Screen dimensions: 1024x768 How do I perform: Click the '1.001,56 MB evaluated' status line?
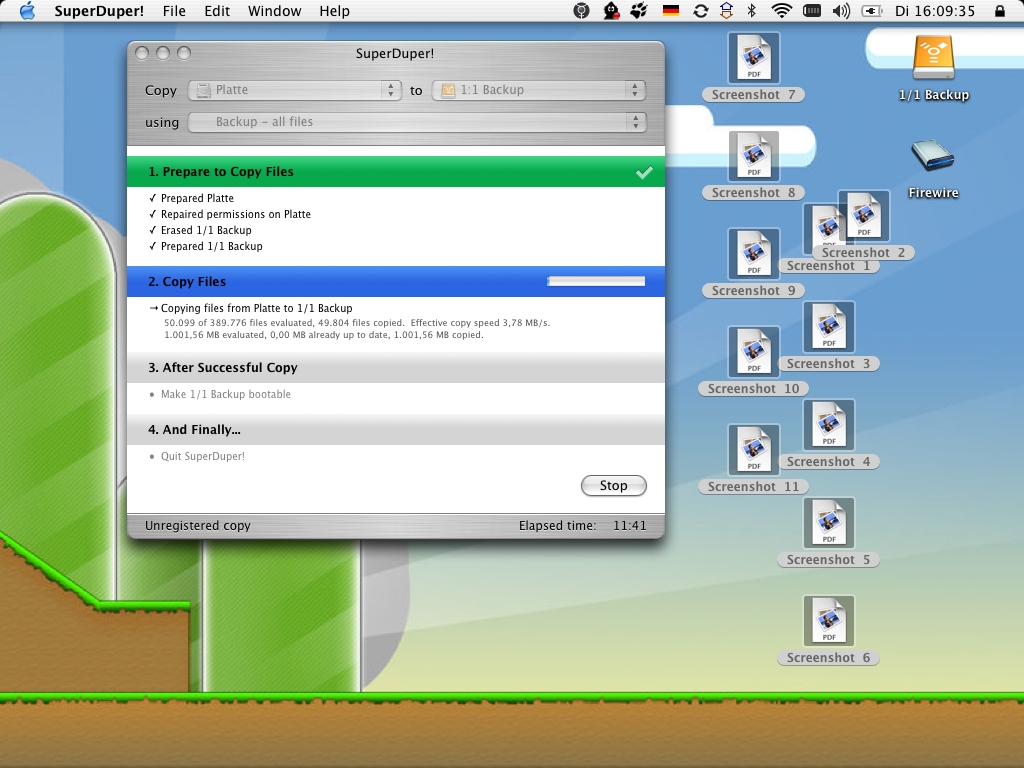point(324,335)
